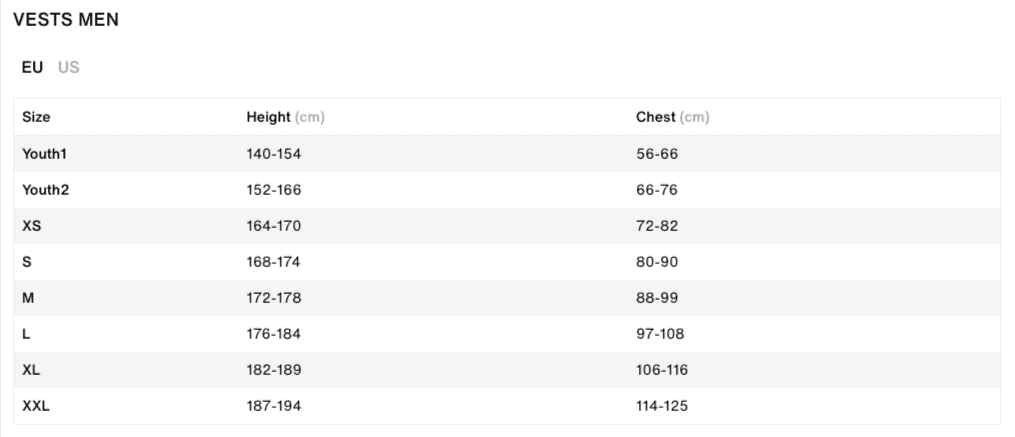
Task: Select the EU size tab
Action: pos(32,67)
